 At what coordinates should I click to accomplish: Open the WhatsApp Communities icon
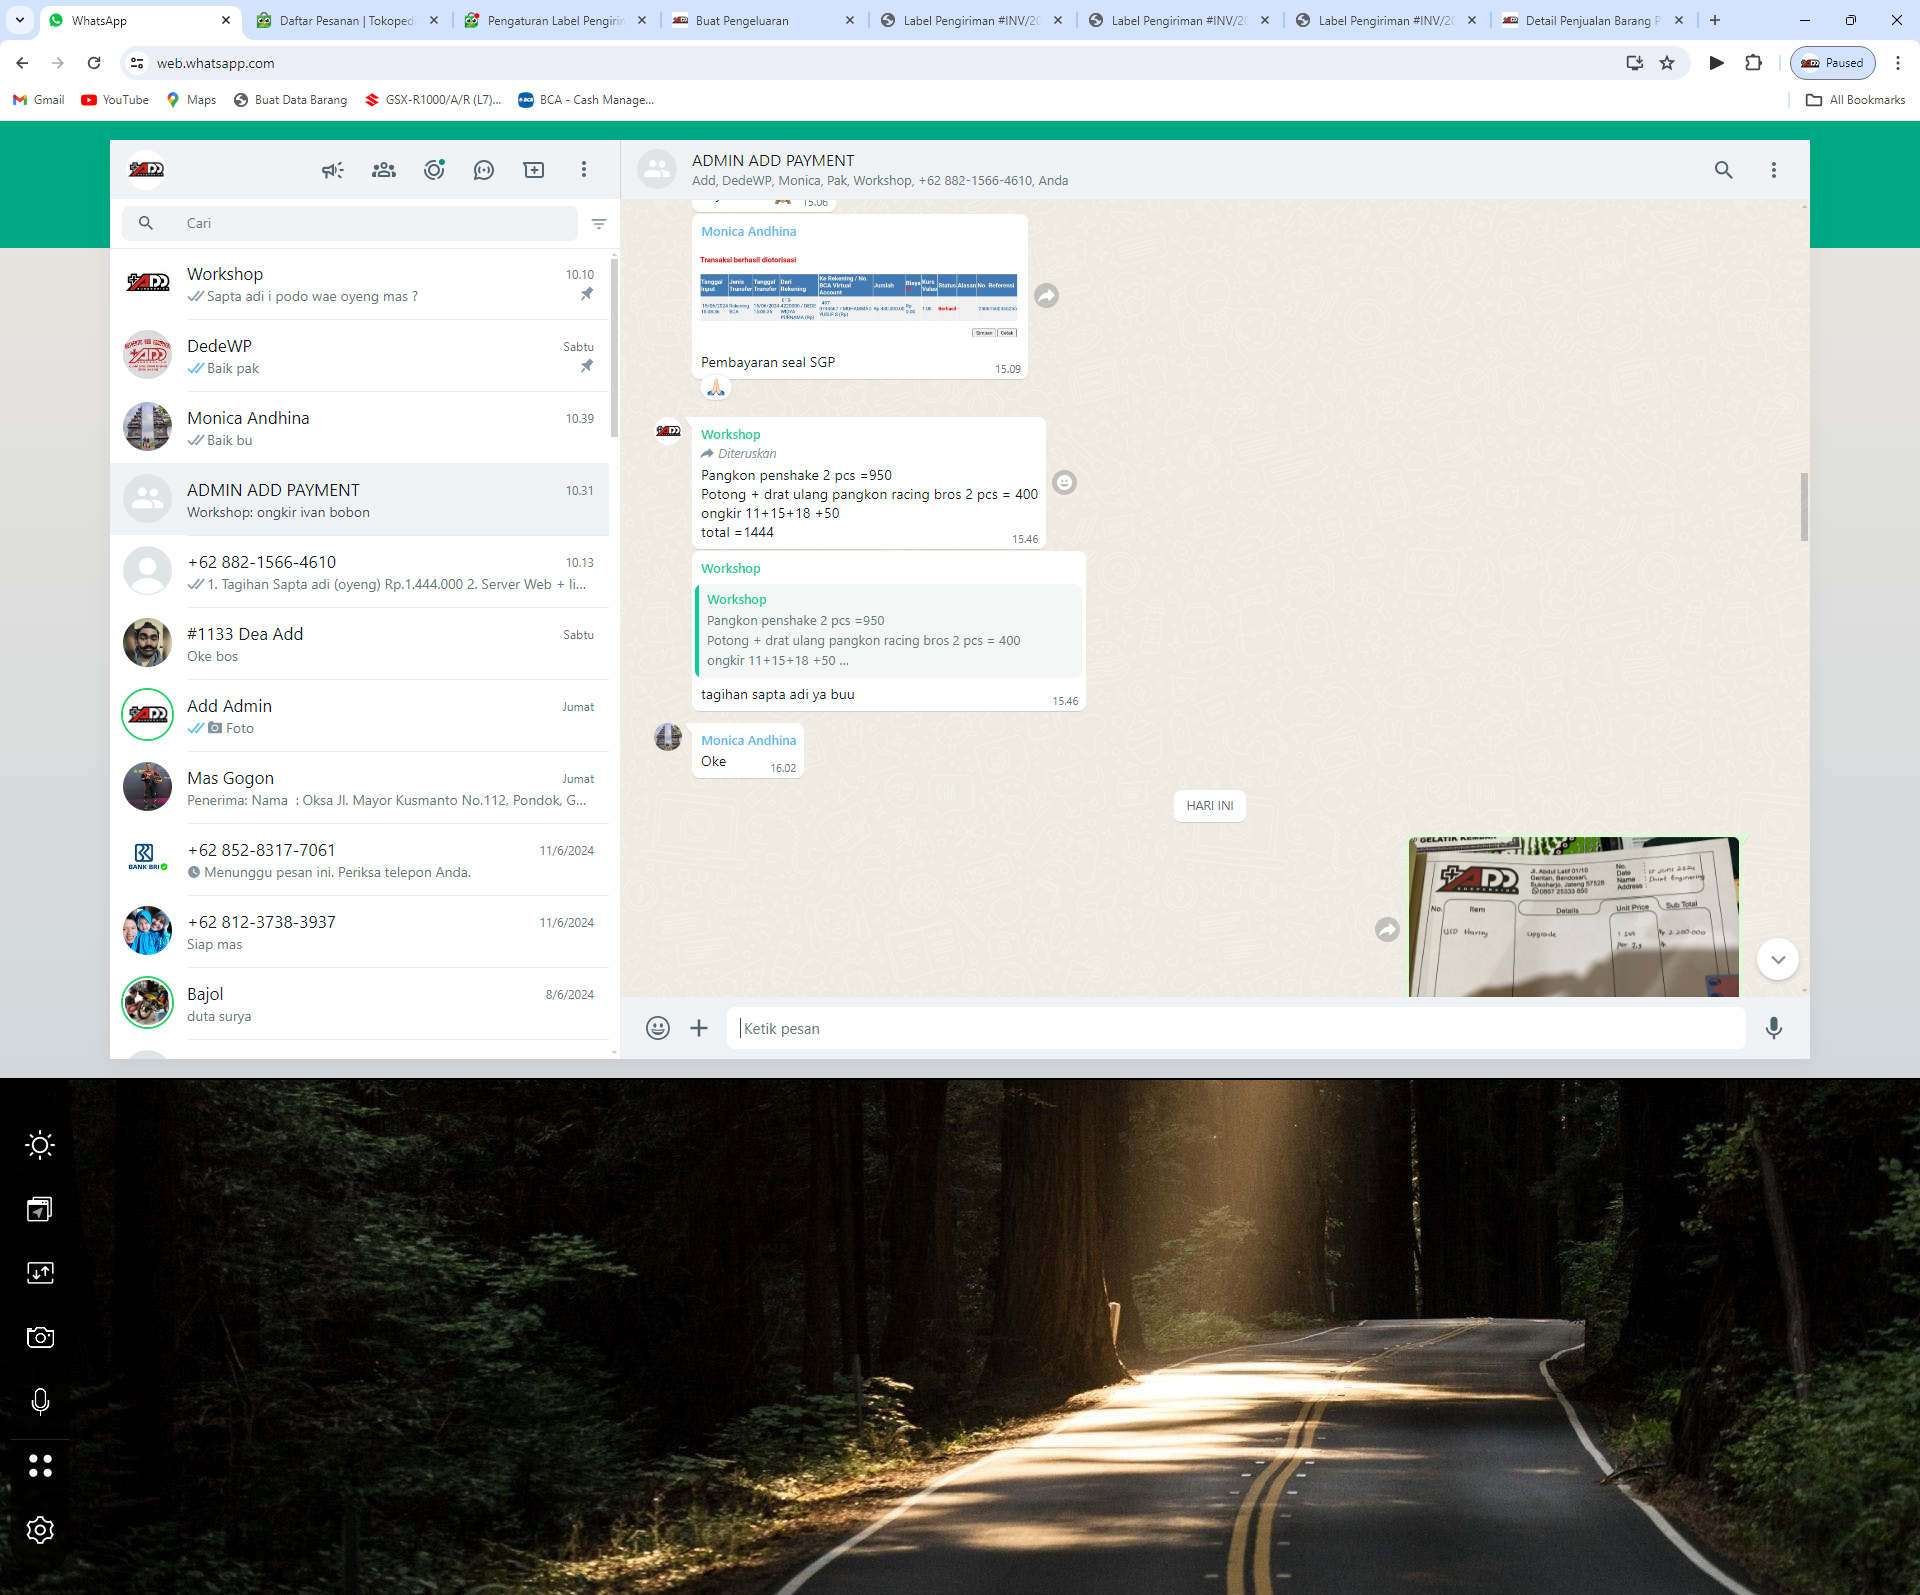(x=384, y=170)
